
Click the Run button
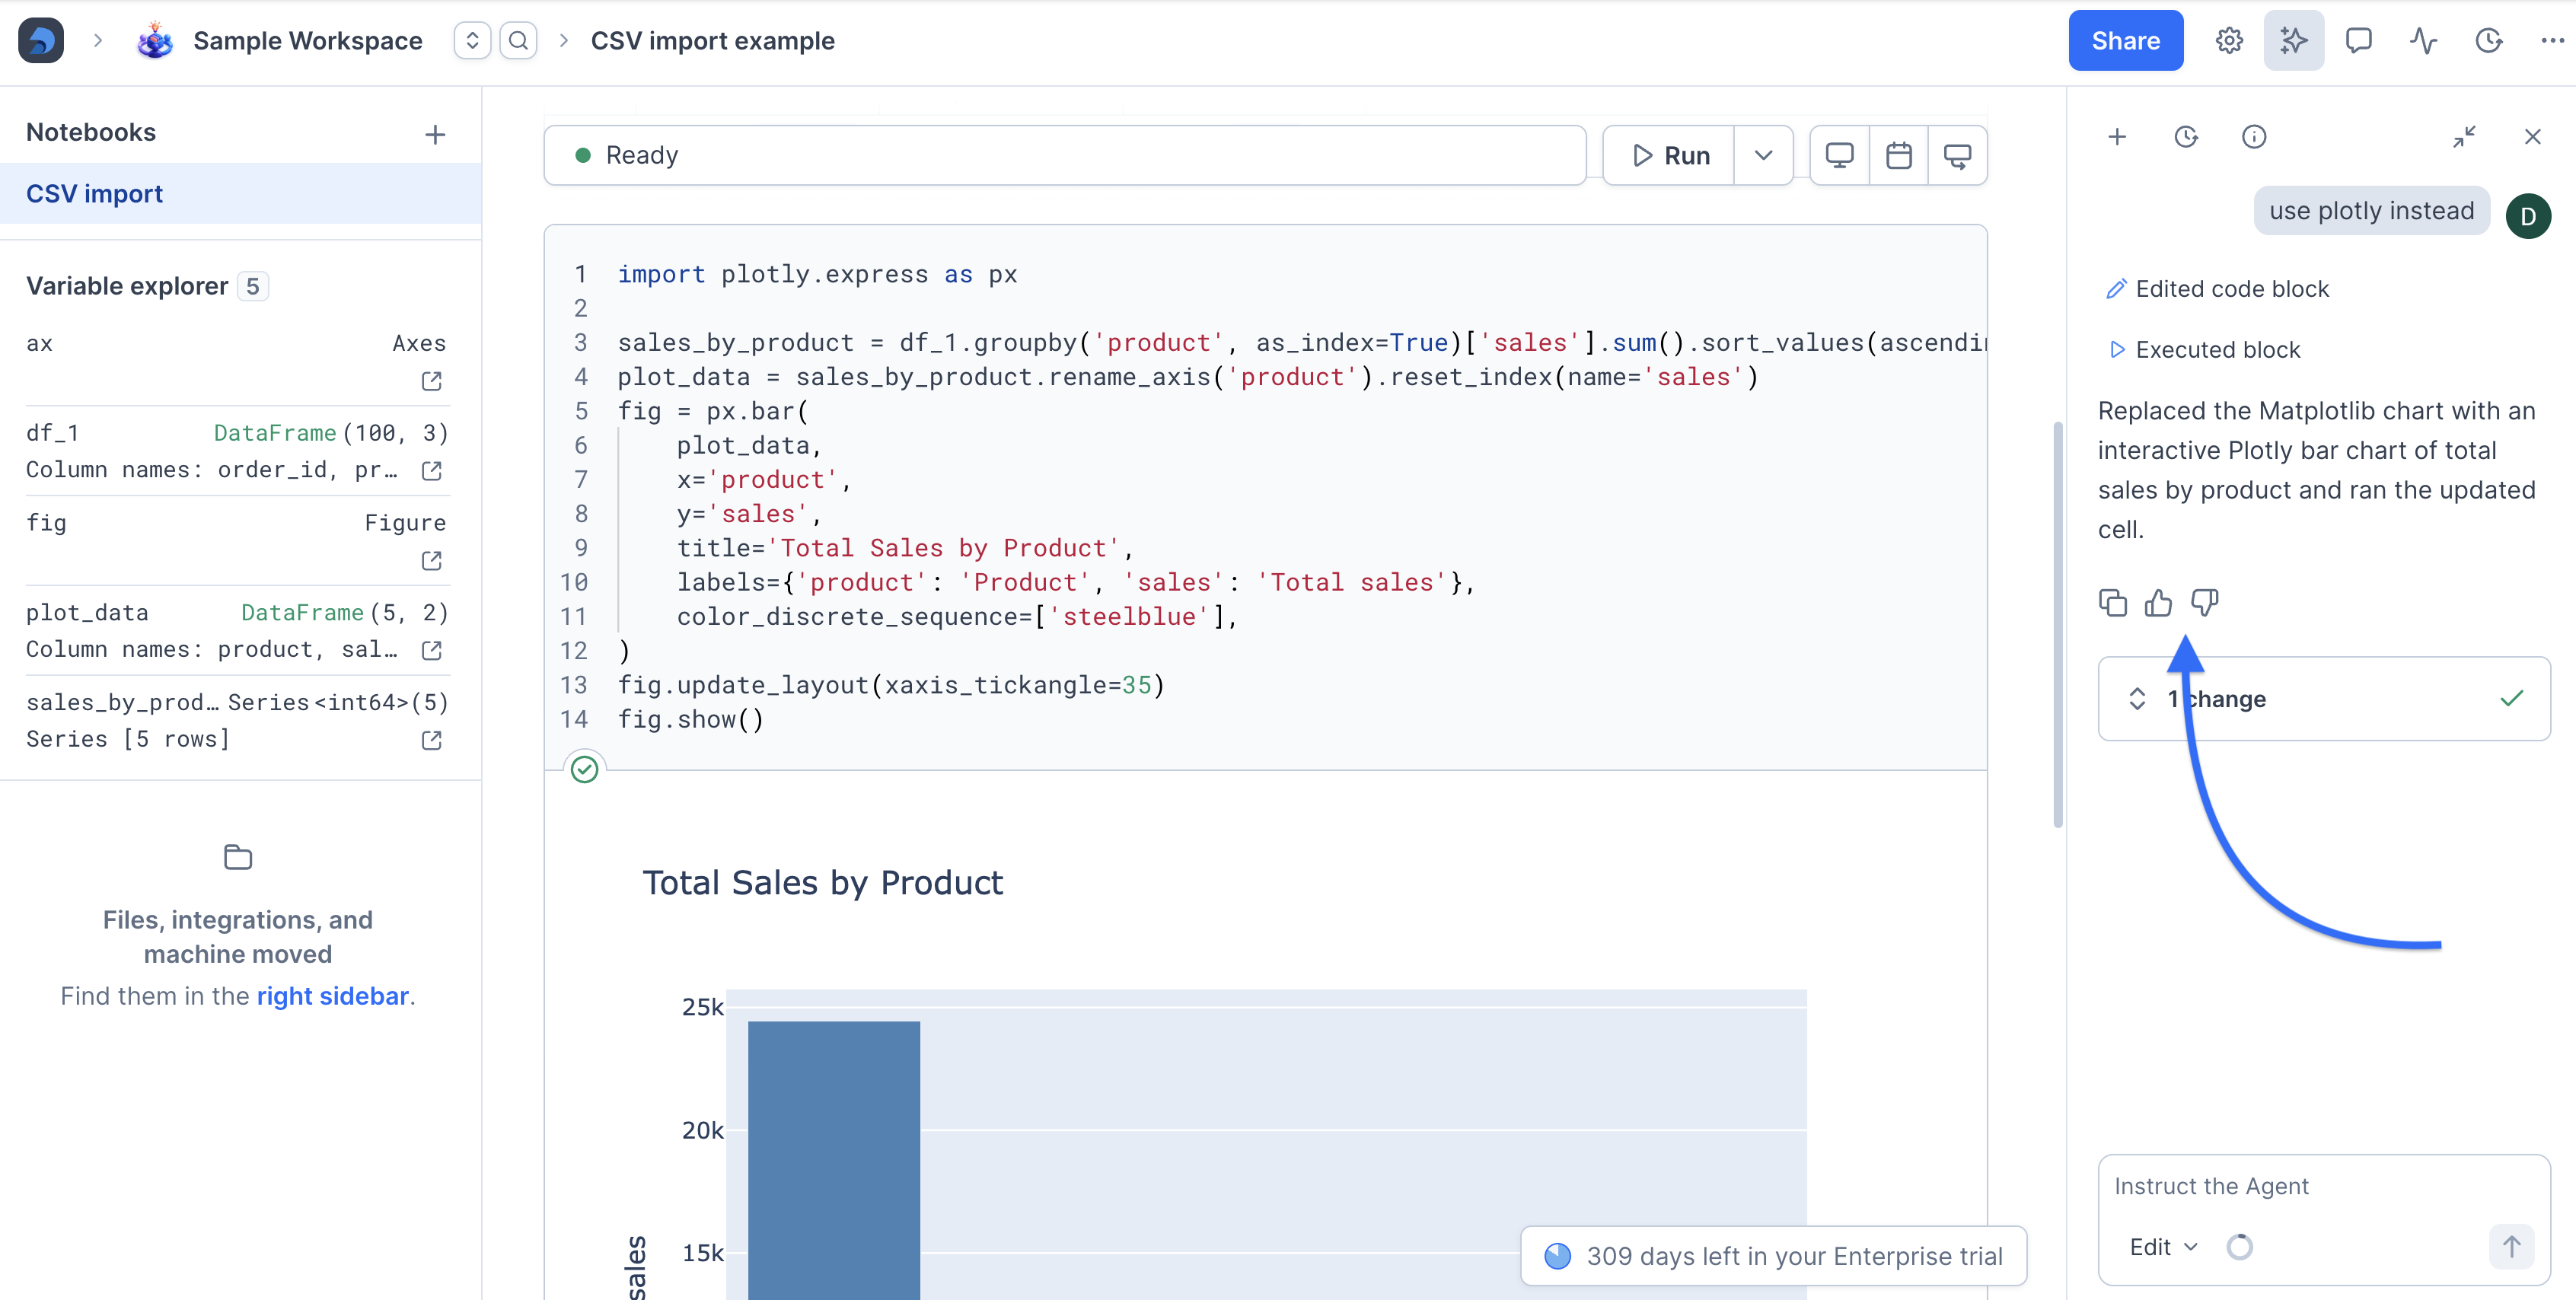1669,155
